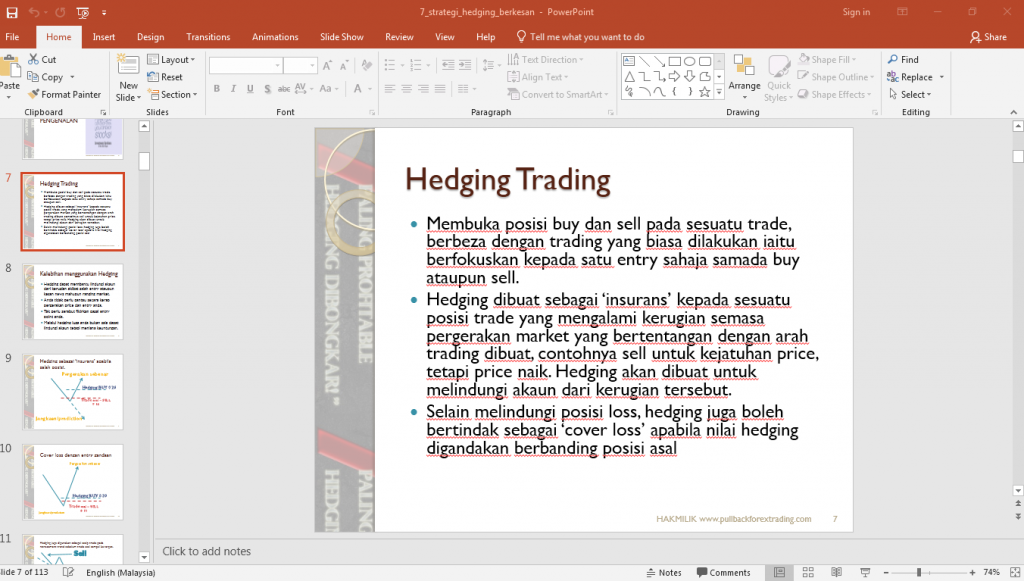Click the Start From Beginning presentation icon
This screenshot has height=581, width=1024.
83,12
